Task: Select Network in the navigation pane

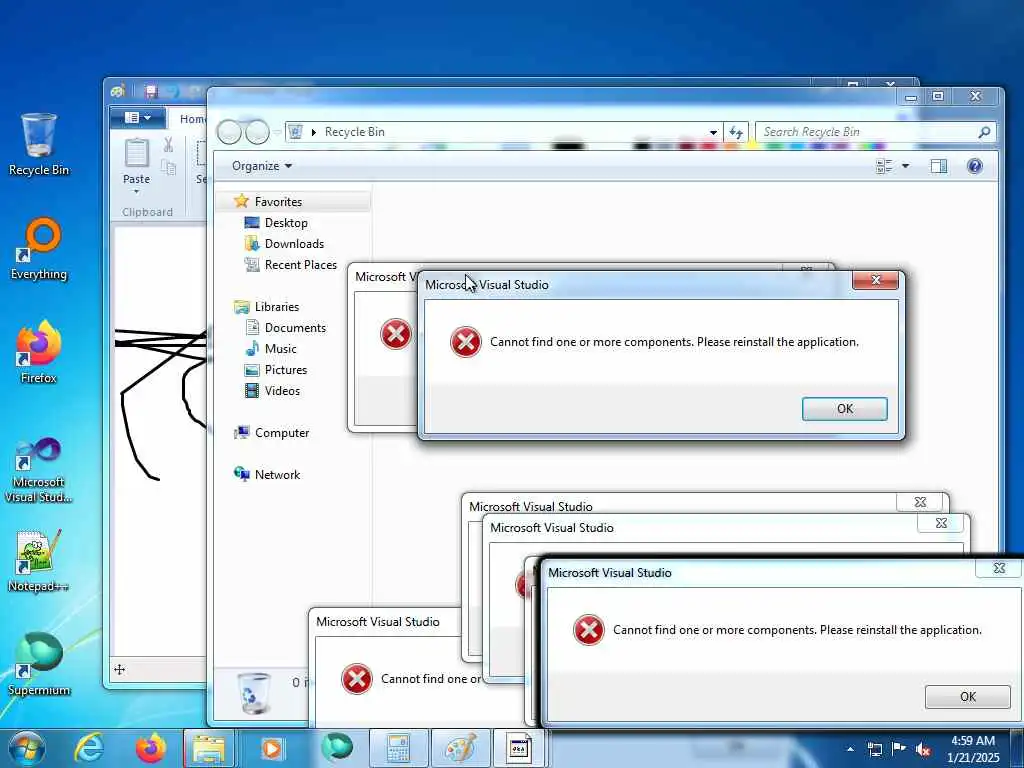Action: pyautogui.click(x=277, y=475)
